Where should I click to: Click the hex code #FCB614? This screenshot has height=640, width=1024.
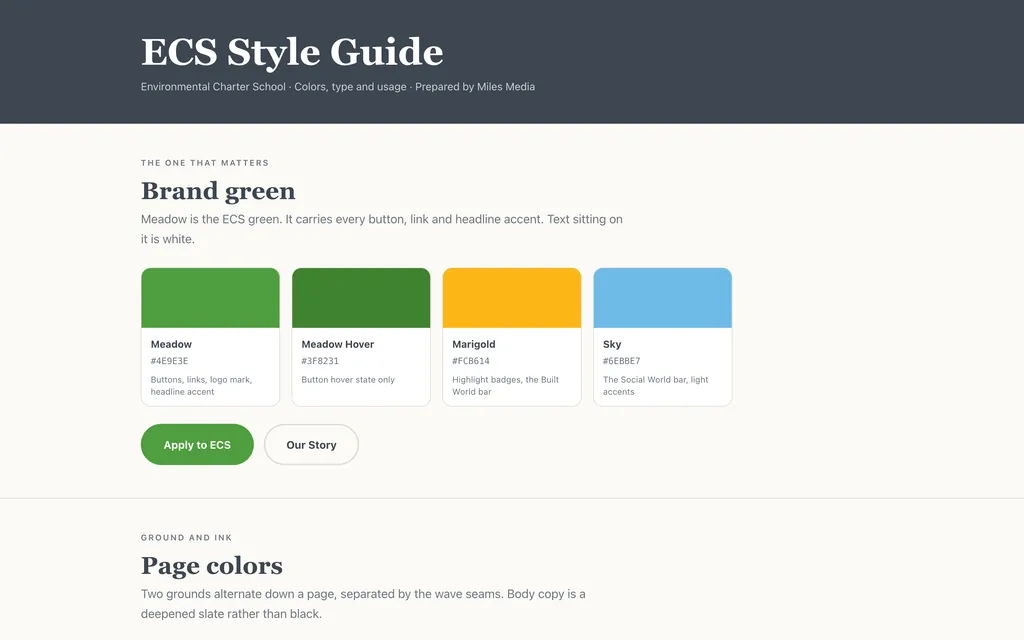pyautogui.click(x=471, y=360)
